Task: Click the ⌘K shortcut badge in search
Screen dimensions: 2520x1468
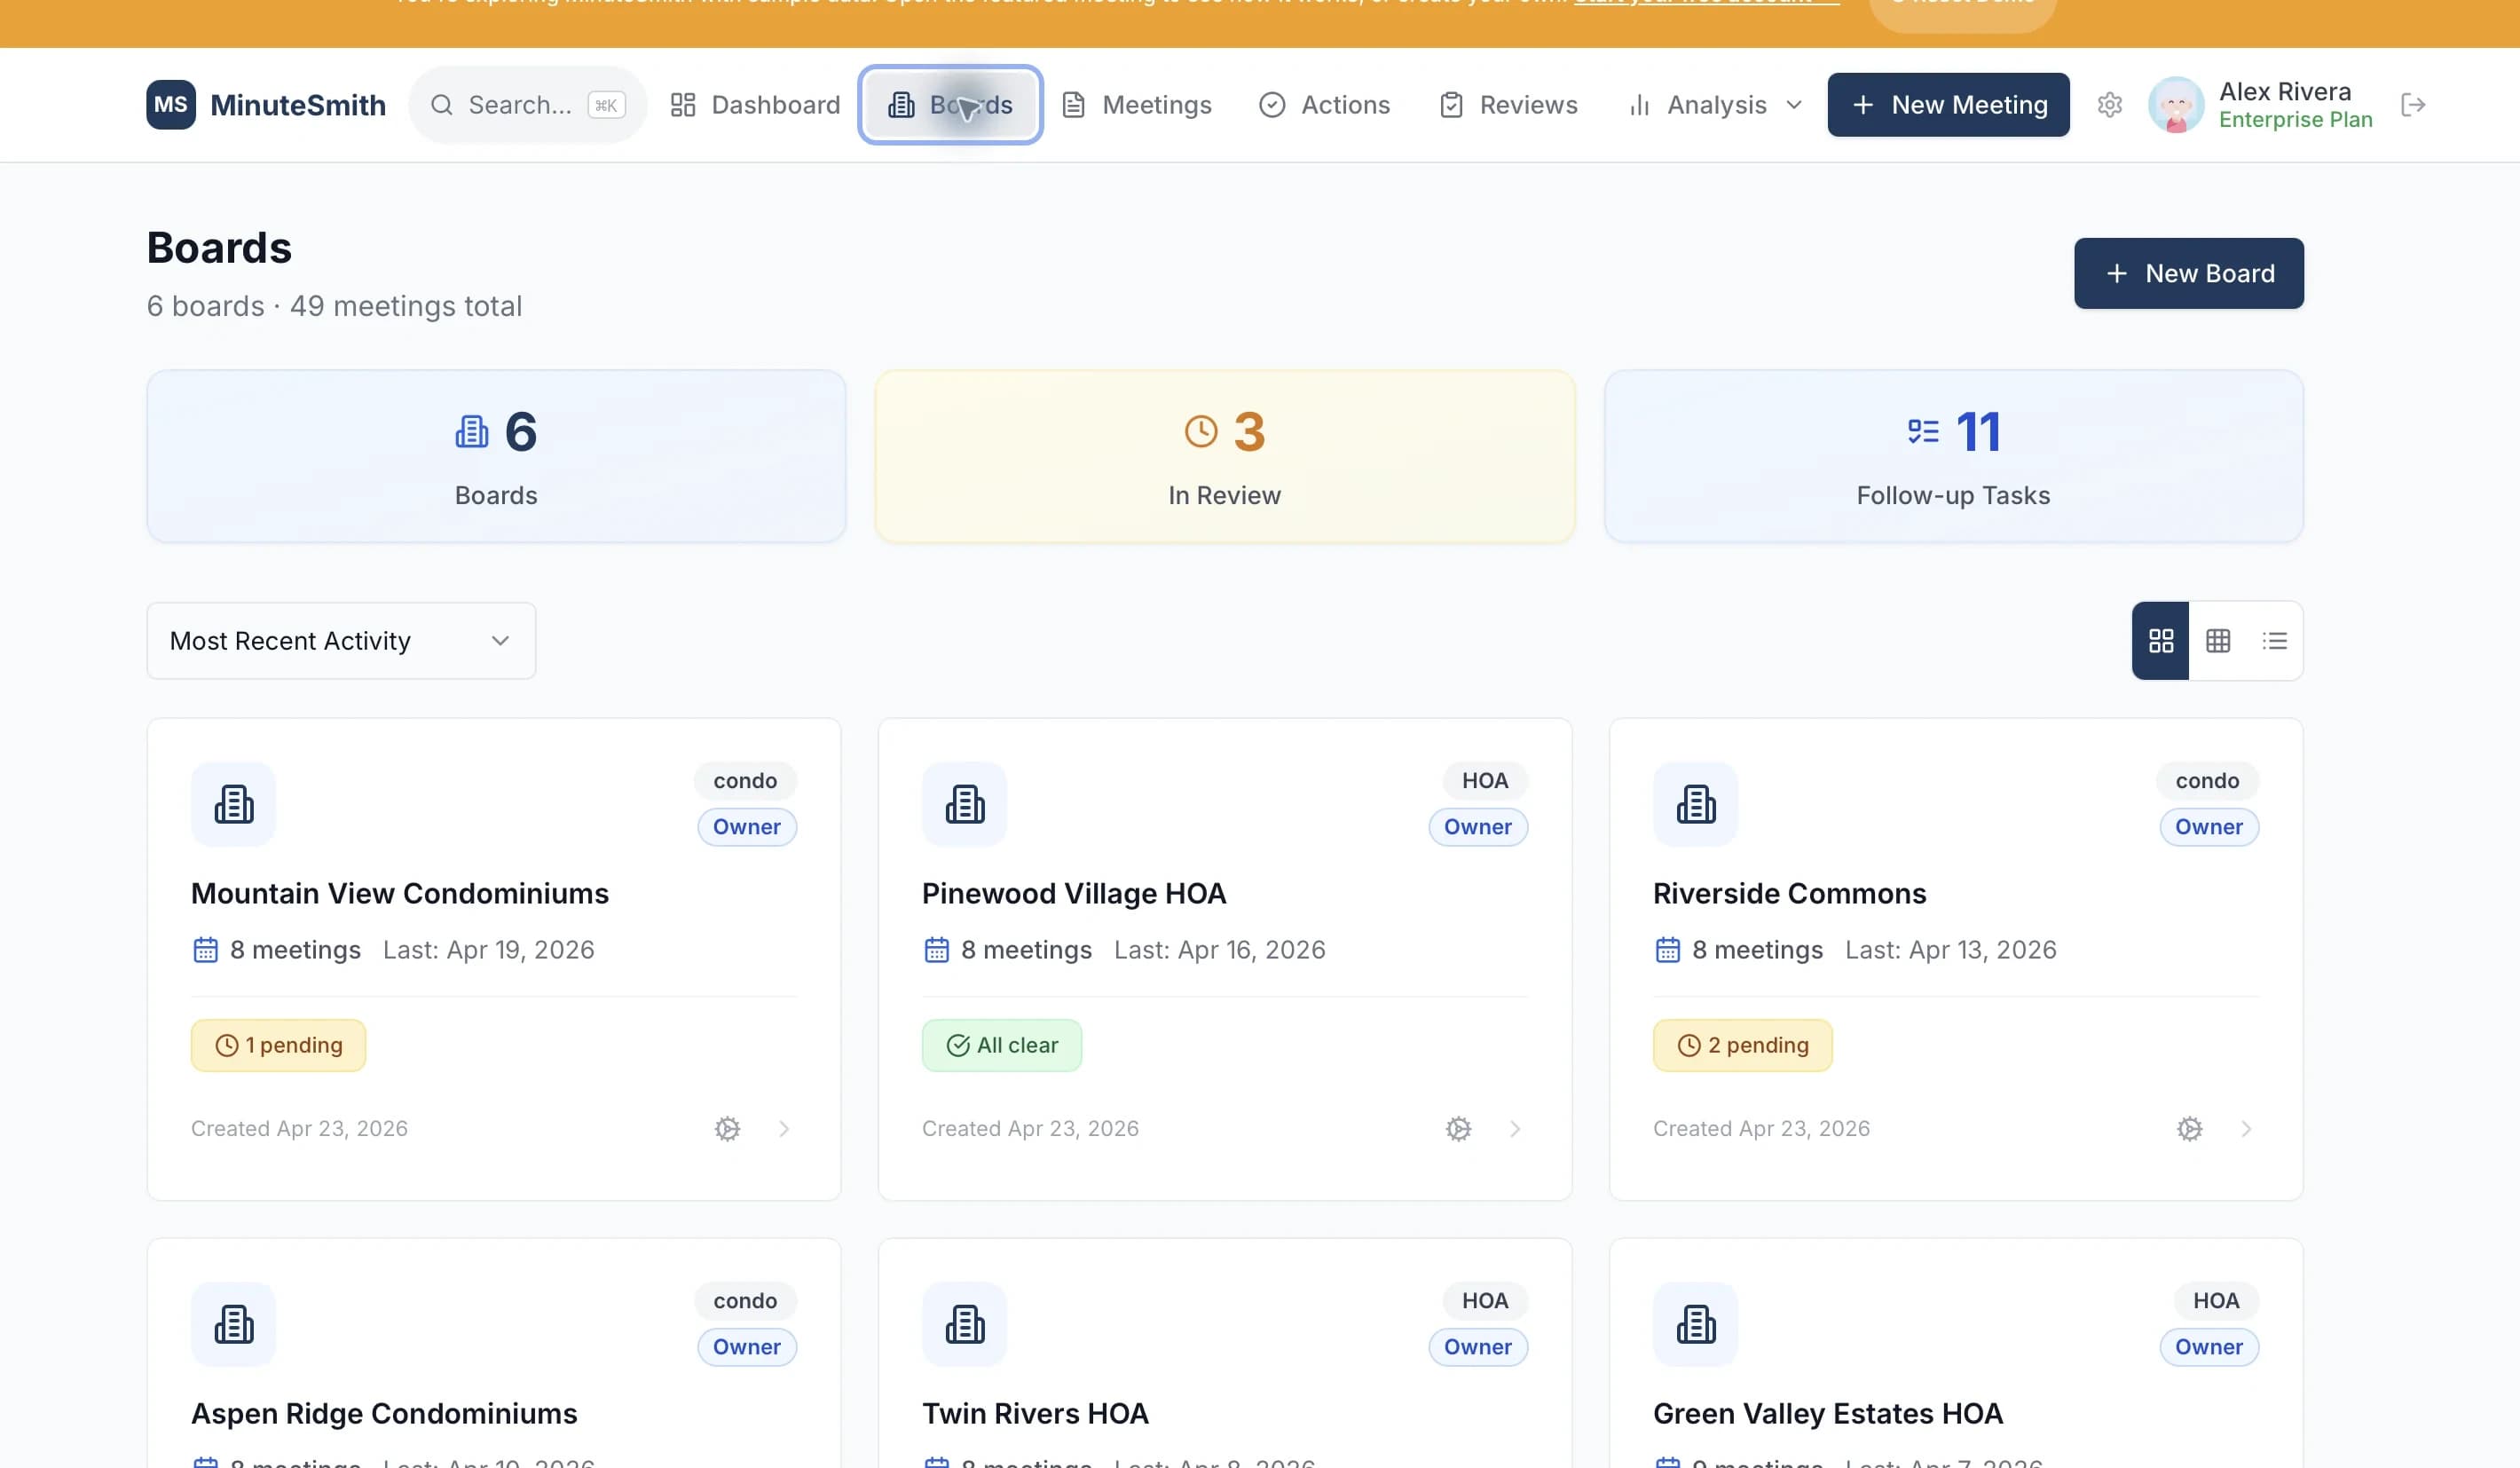Action: pyautogui.click(x=606, y=105)
